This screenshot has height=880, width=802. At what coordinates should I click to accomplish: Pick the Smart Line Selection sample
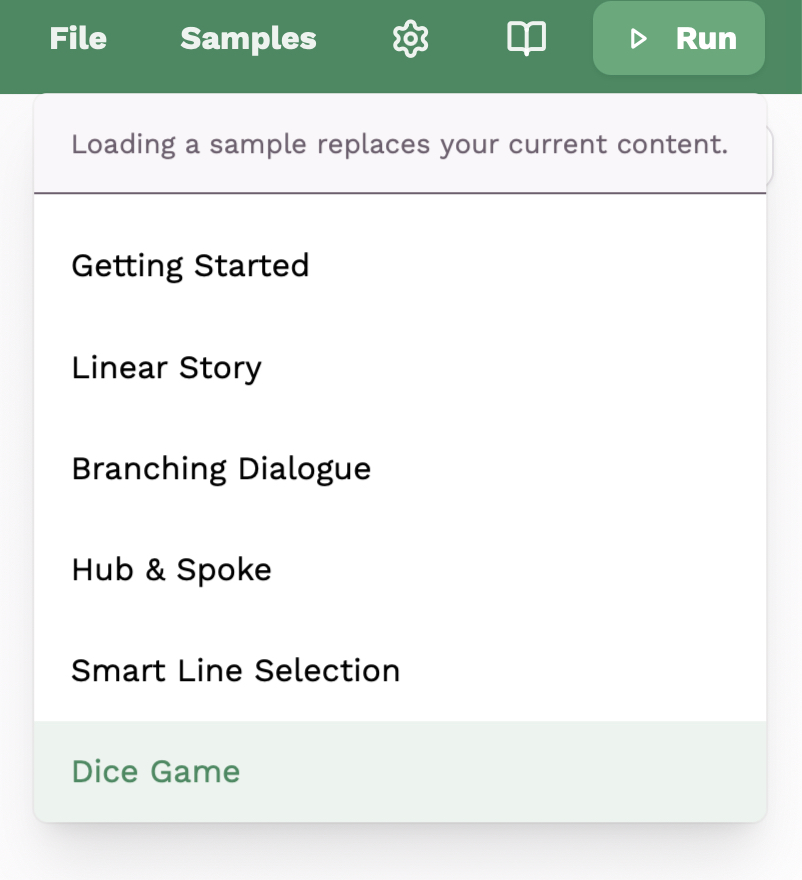coord(235,671)
